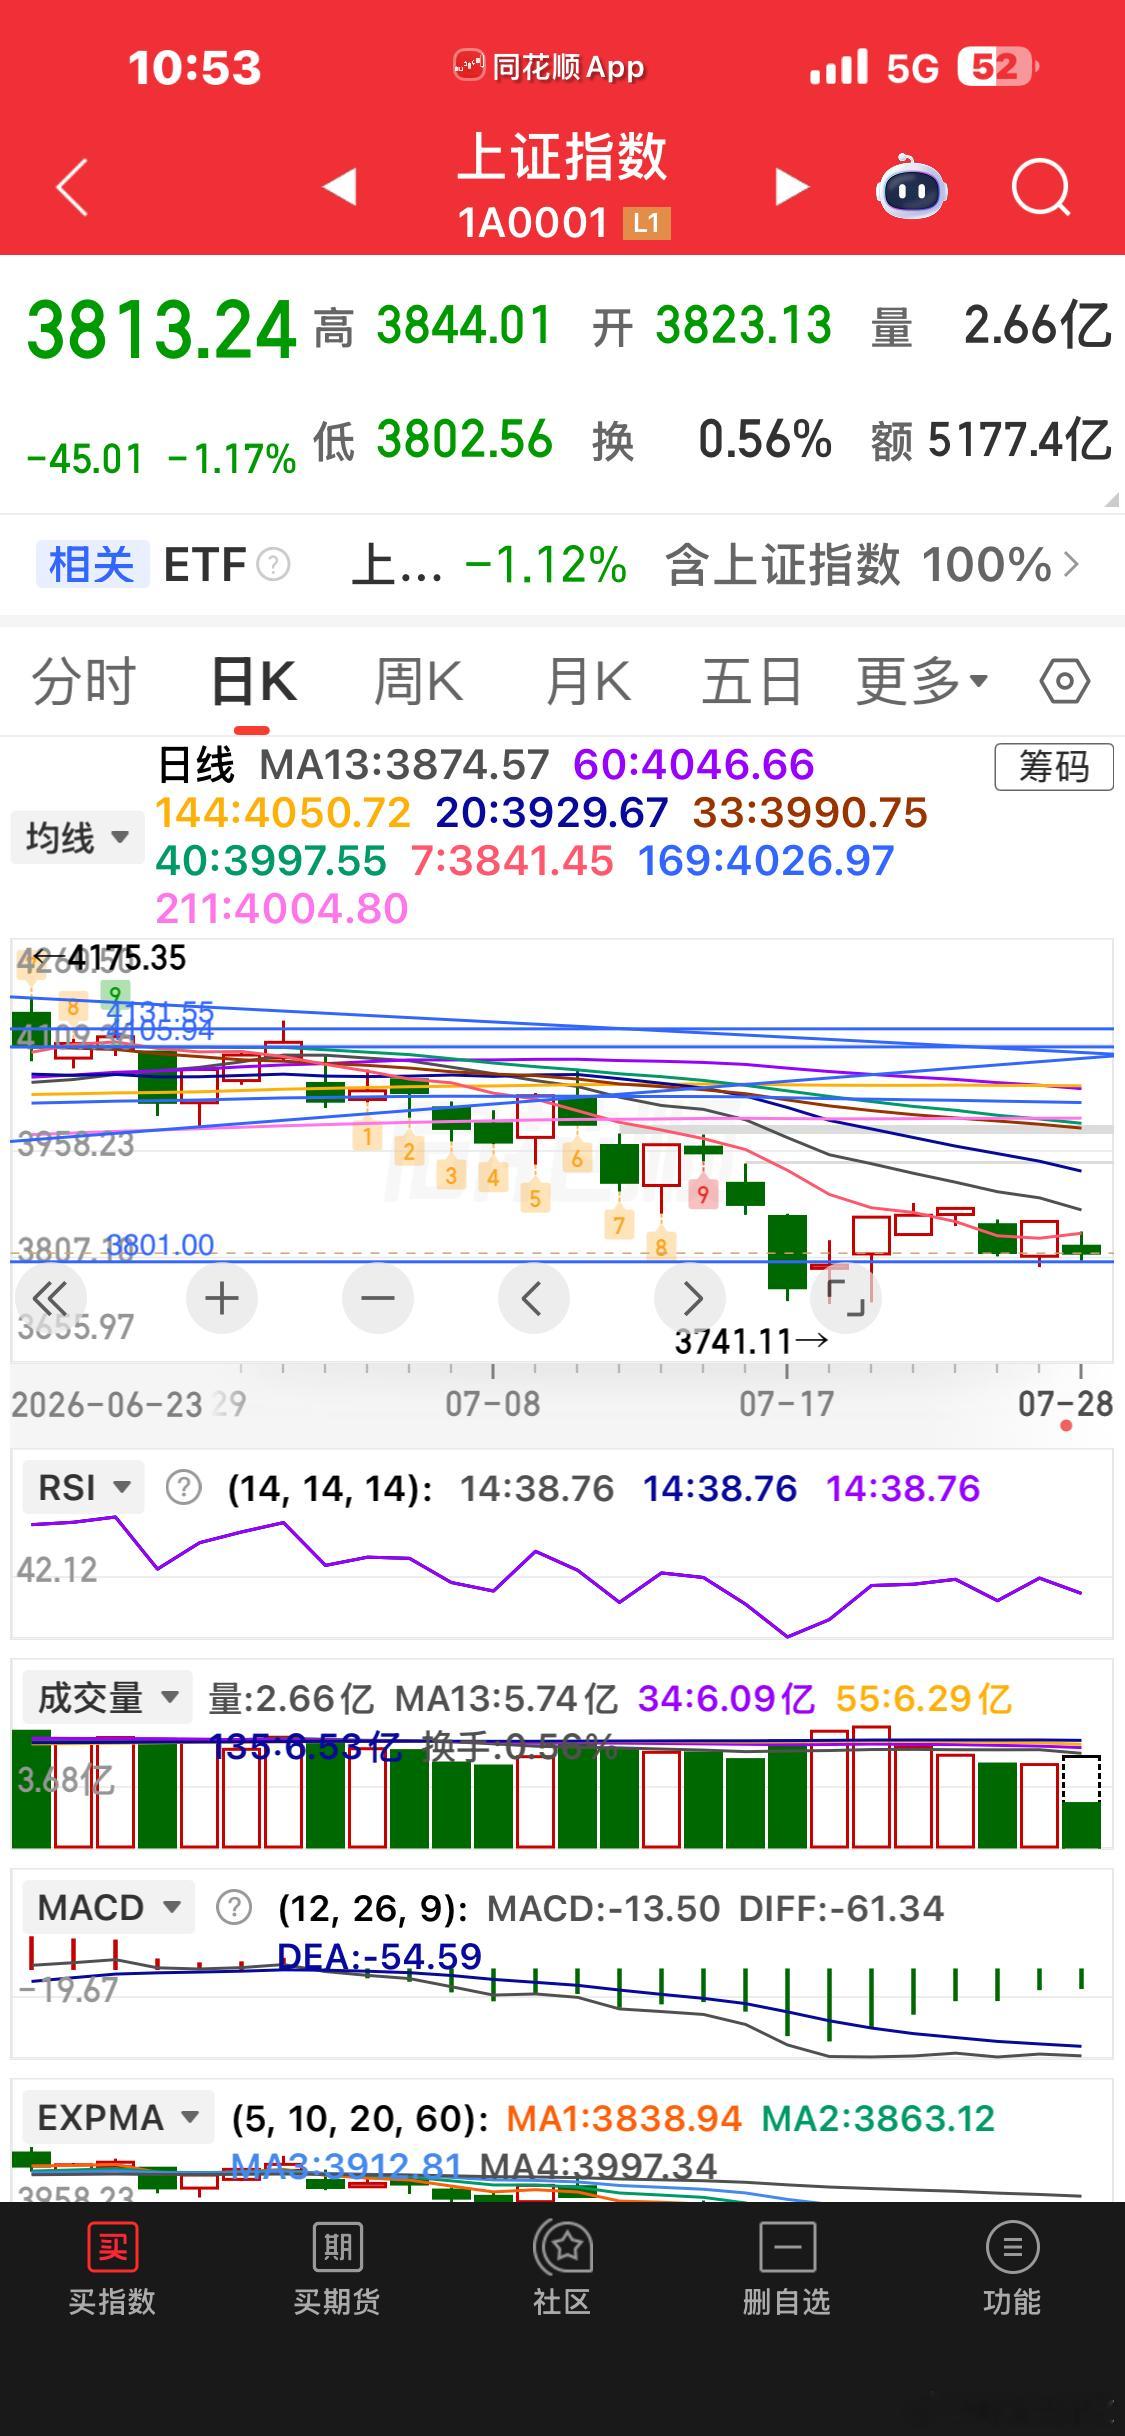1125x2436 pixels.
Task: Open search with magnifier icon
Action: [1041, 187]
